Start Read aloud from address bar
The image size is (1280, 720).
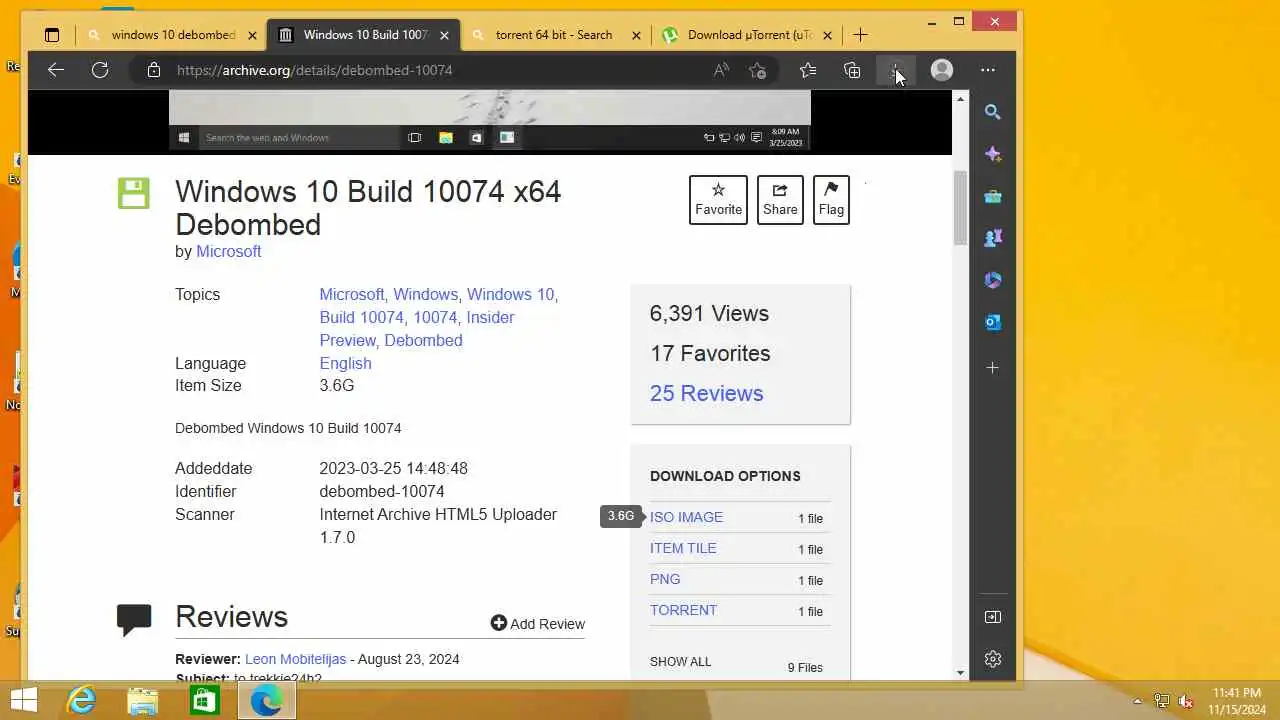(721, 70)
